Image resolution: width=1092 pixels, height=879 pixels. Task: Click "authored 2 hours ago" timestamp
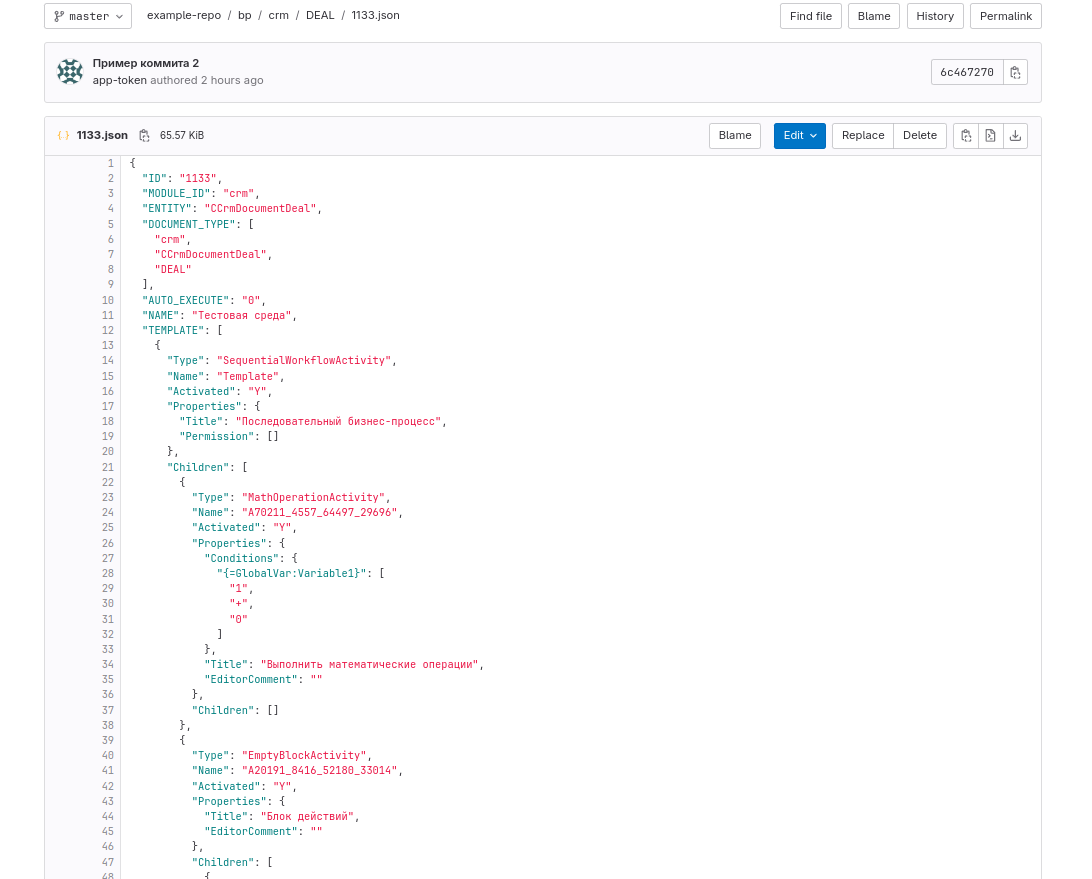[x=207, y=80]
